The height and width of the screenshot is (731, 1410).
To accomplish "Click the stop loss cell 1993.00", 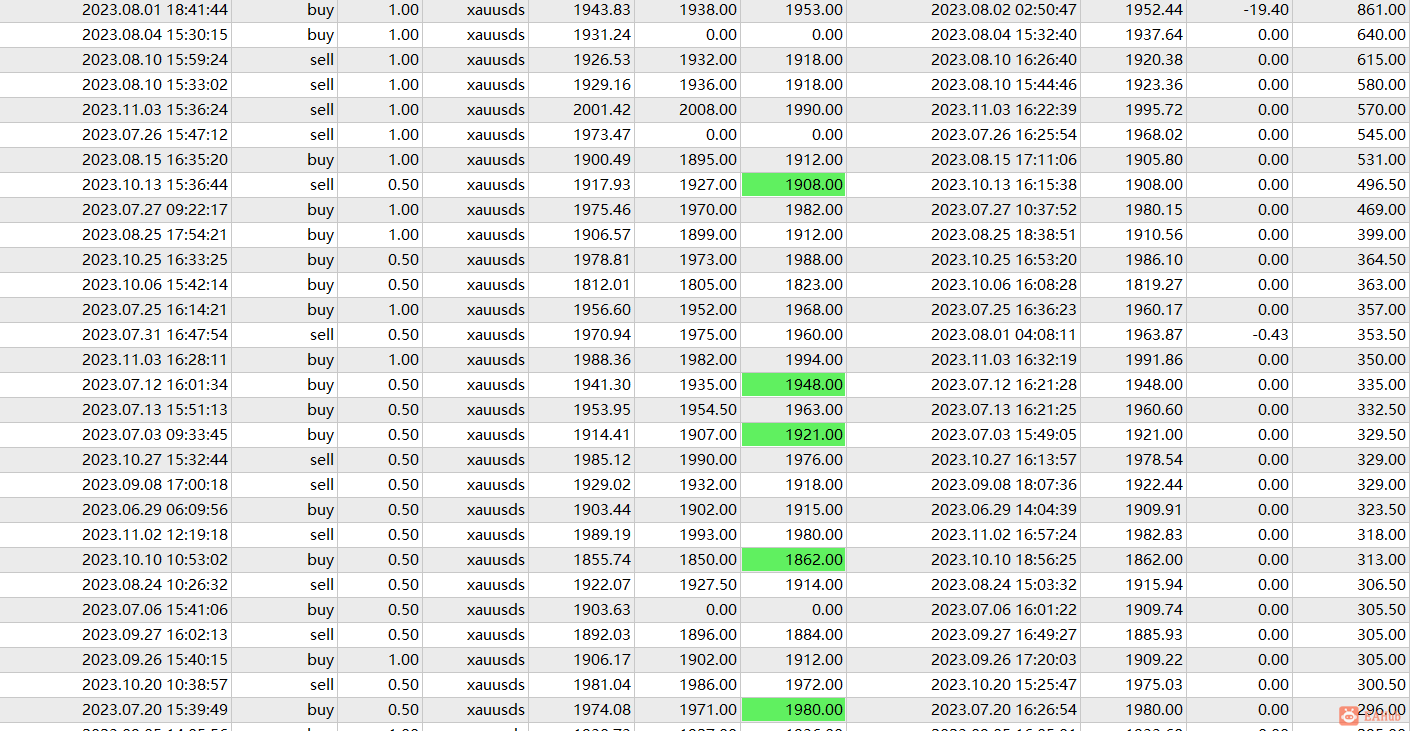I will tap(708, 535).
